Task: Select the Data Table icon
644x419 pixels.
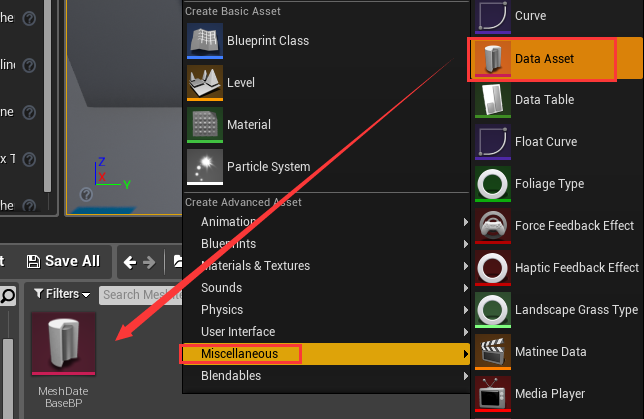Action: [493, 100]
